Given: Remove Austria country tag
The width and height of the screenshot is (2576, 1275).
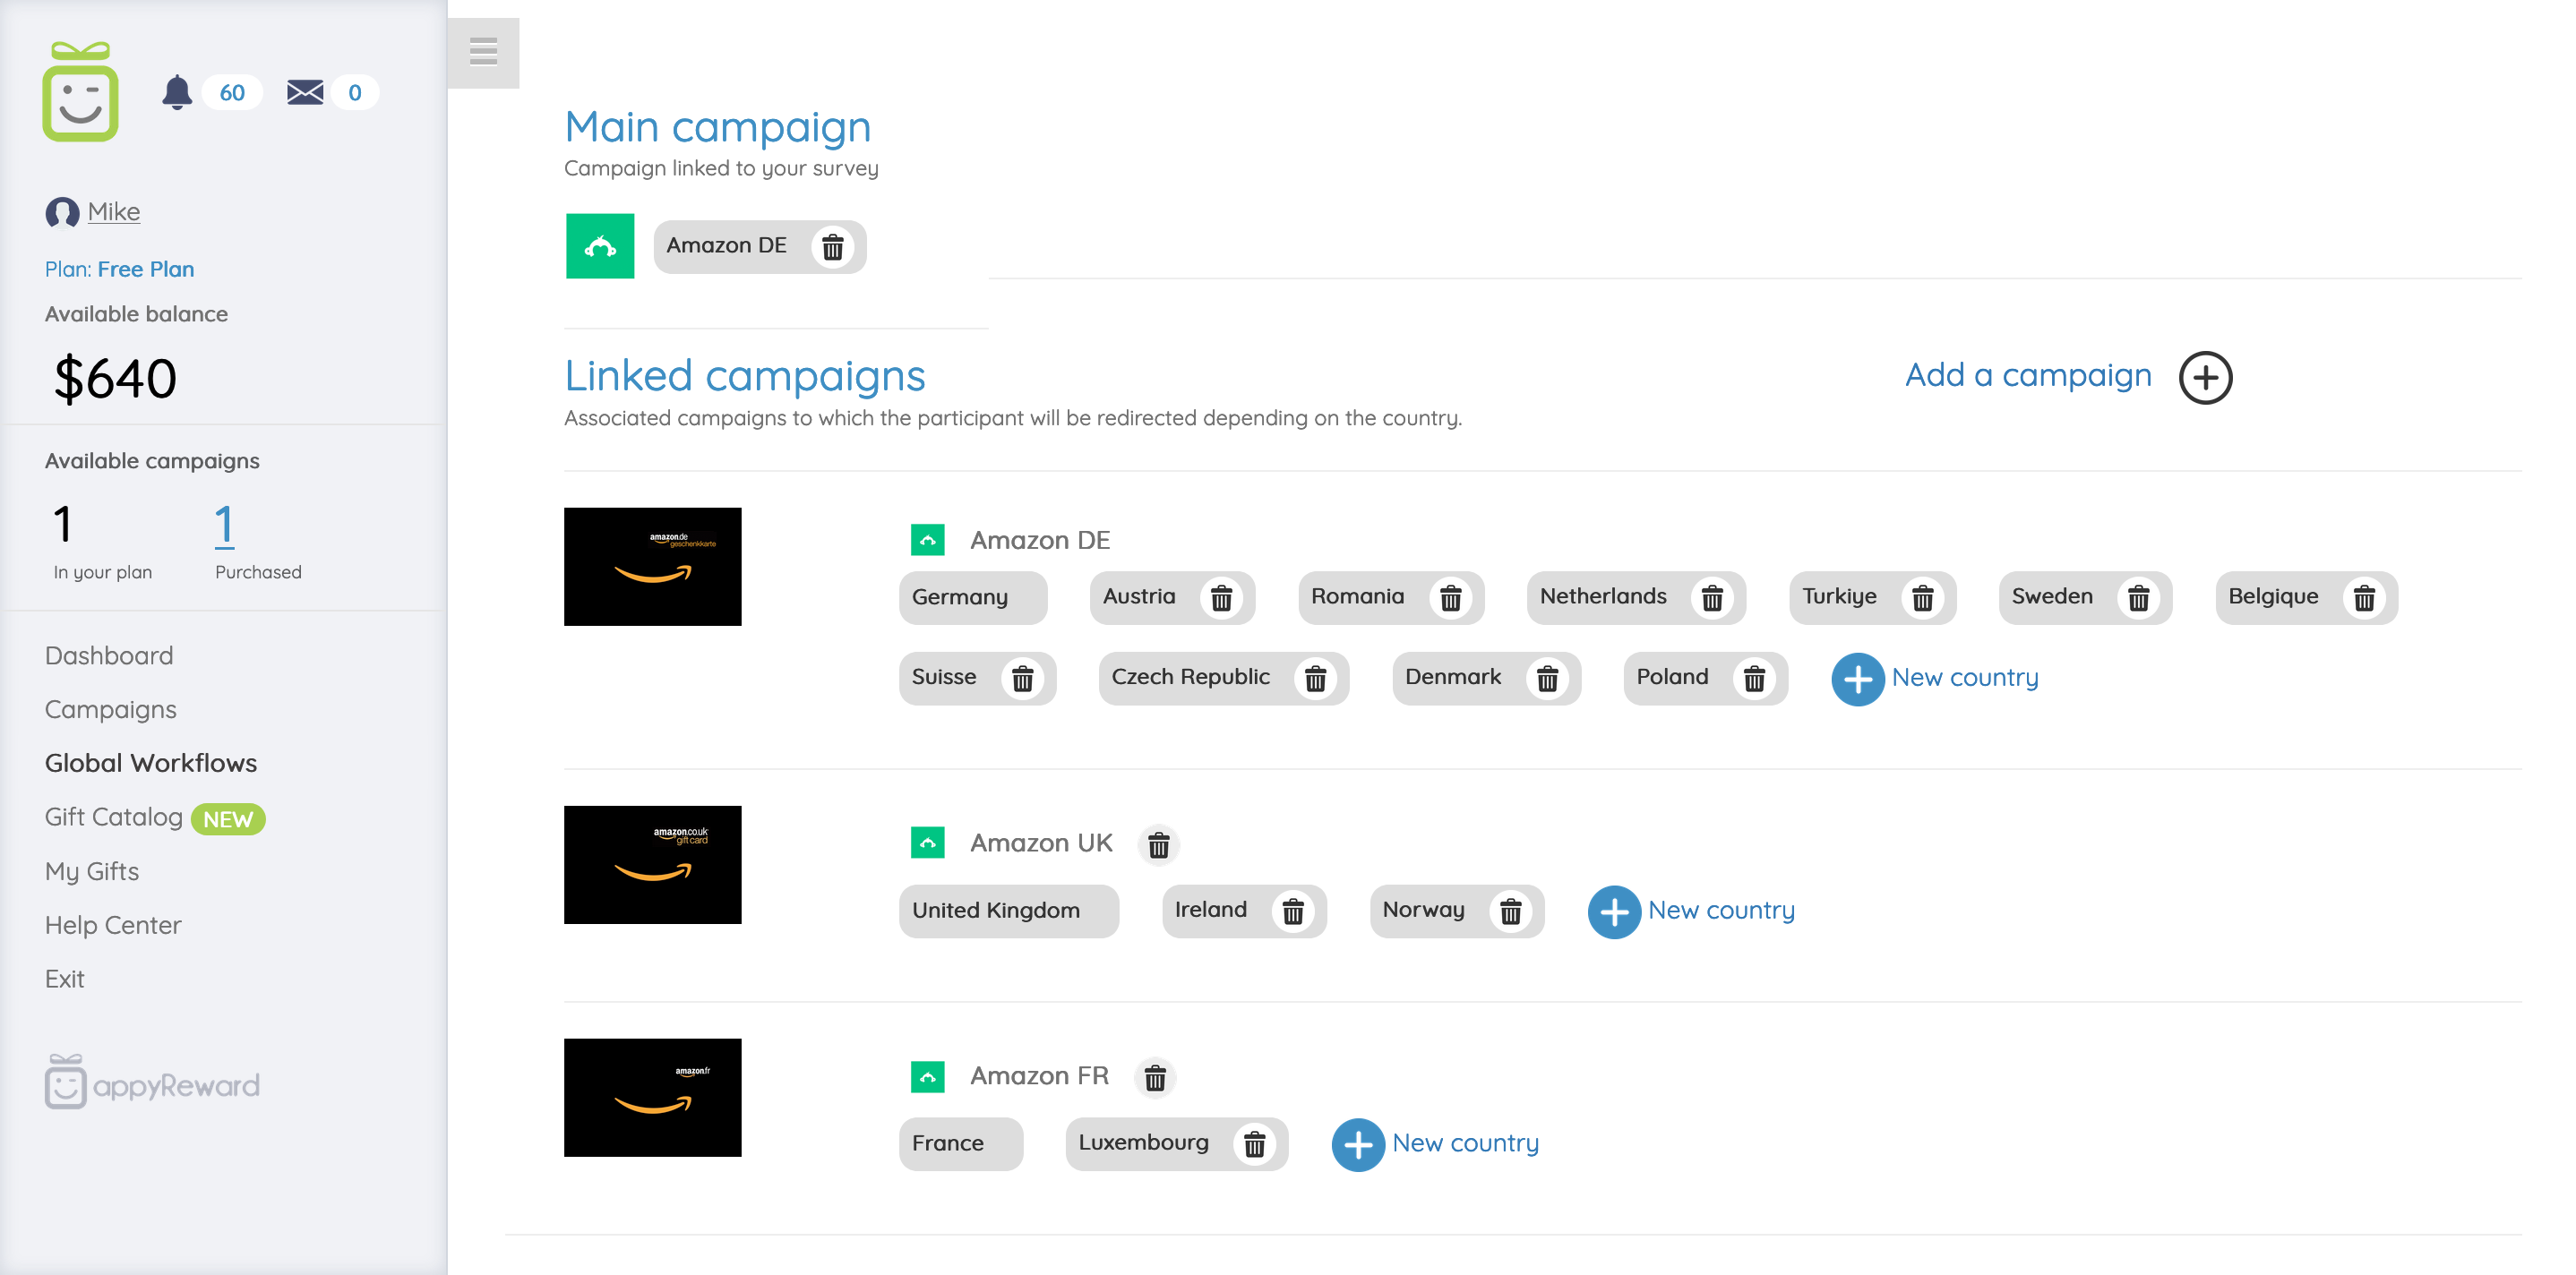Looking at the screenshot, I should tap(1221, 598).
